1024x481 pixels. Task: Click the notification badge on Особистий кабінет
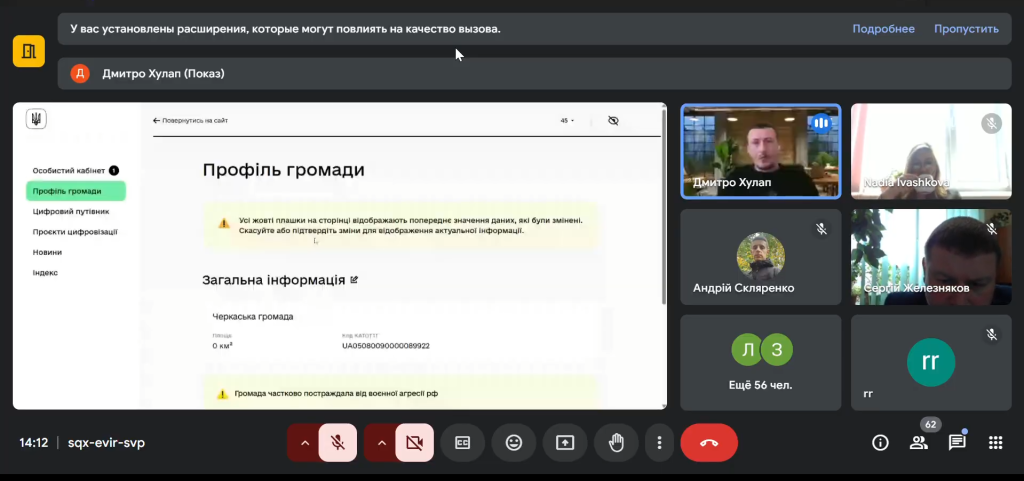click(x=114, y=170)
